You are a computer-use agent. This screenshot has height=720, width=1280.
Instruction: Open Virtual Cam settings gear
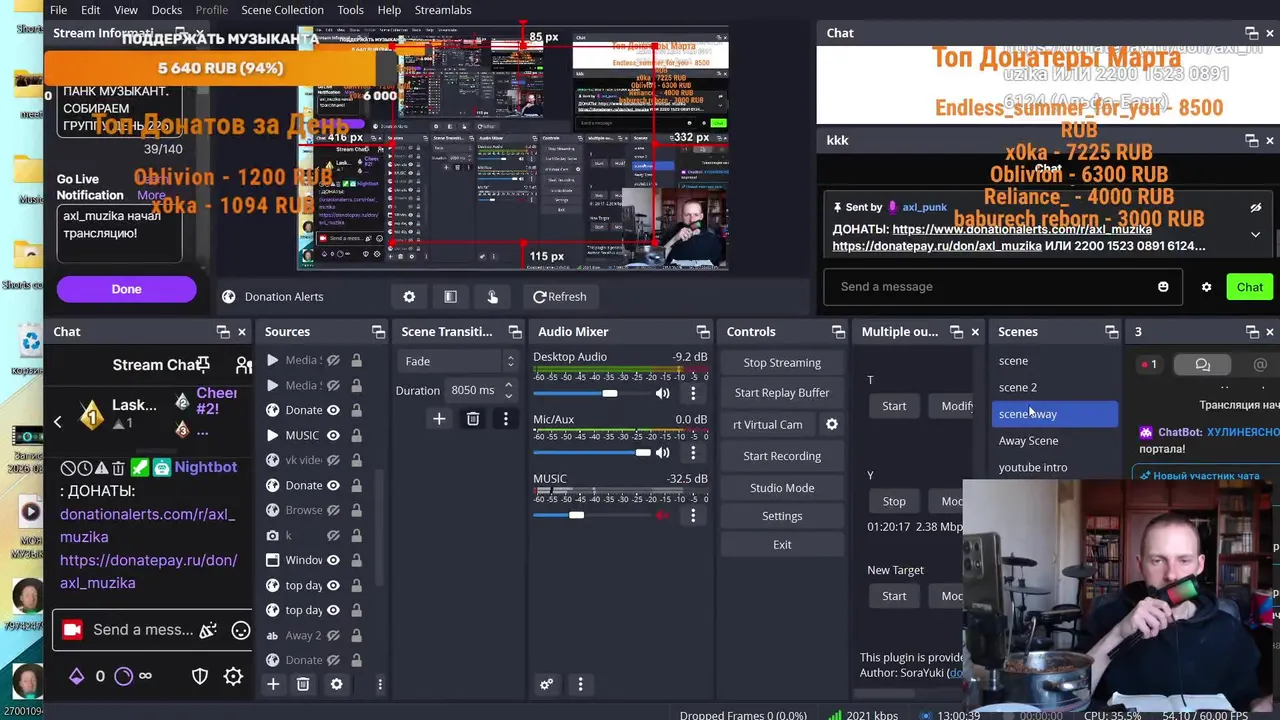(831, 424)
